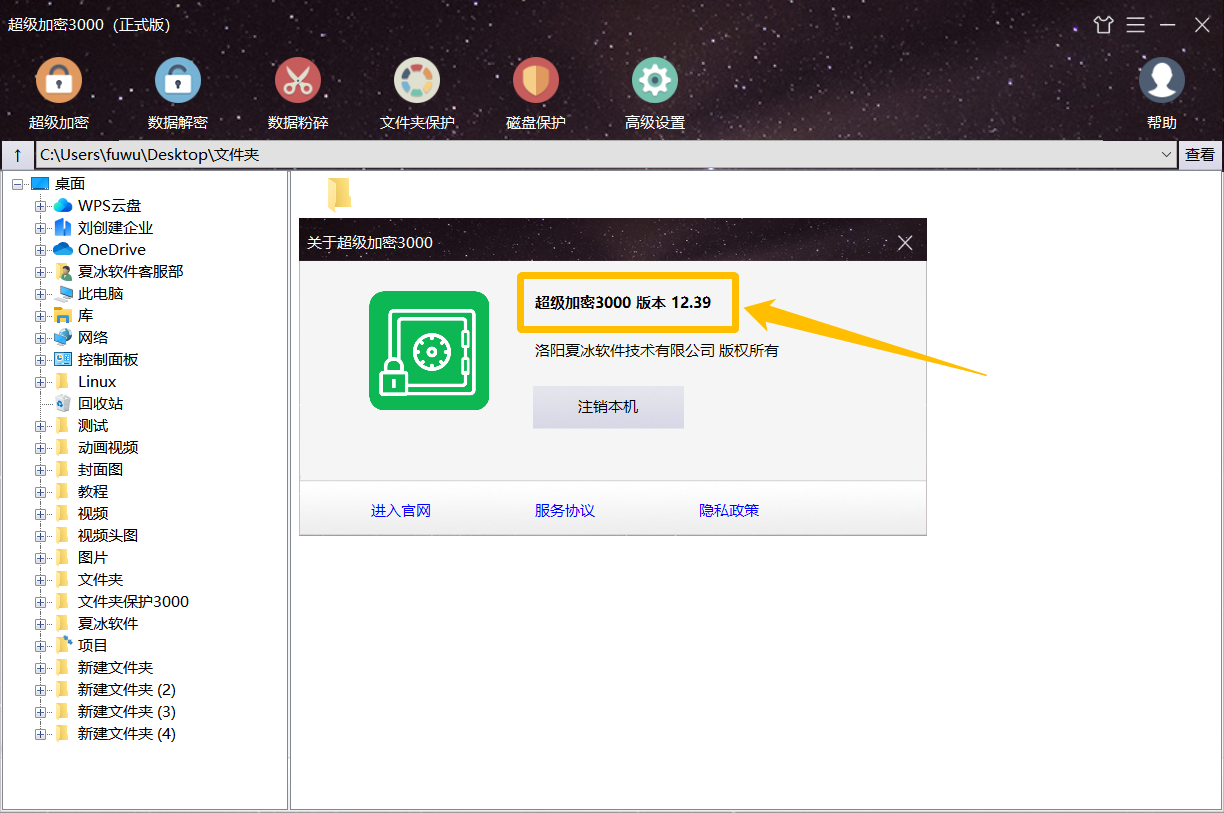Select 新建文件夹 (3) in tree
Screen dimensions: 1224x813
point(127,711)
